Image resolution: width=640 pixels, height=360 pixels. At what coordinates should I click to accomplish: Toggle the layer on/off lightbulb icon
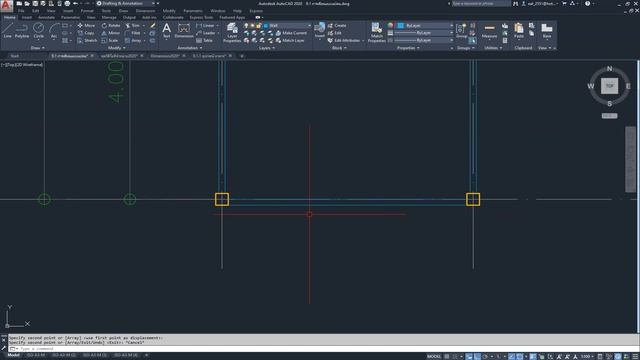246,25
